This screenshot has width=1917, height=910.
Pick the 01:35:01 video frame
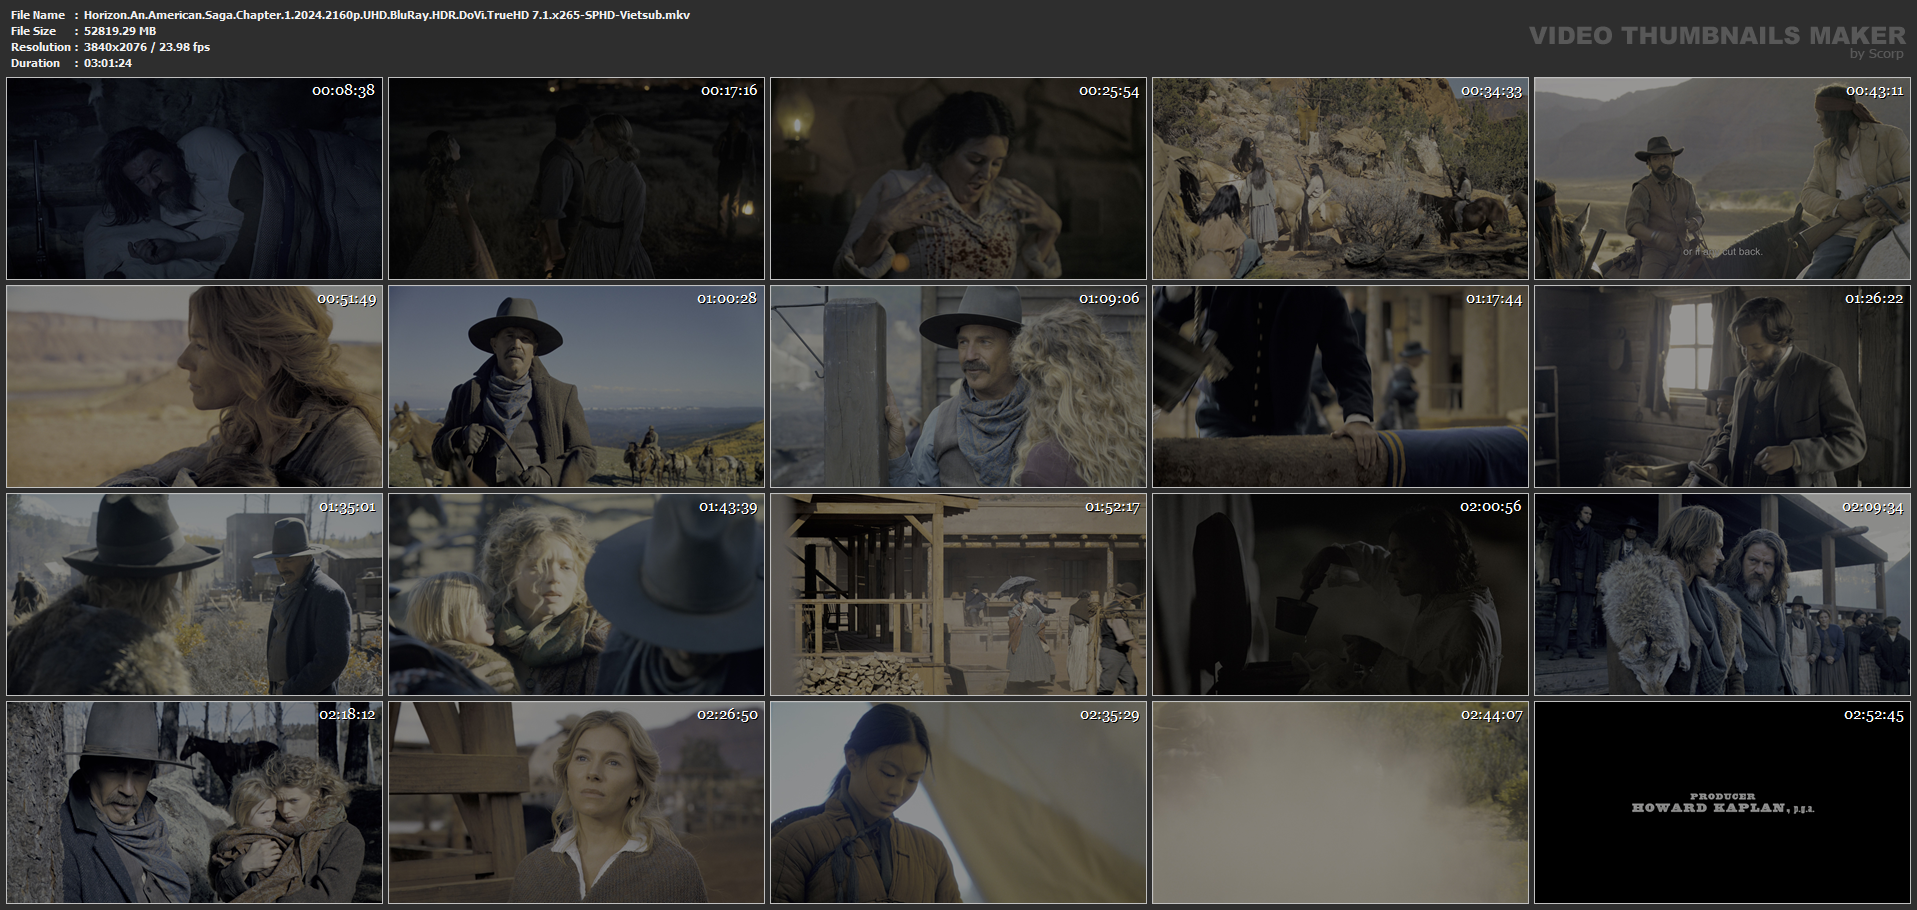click(x=194, y=595)
